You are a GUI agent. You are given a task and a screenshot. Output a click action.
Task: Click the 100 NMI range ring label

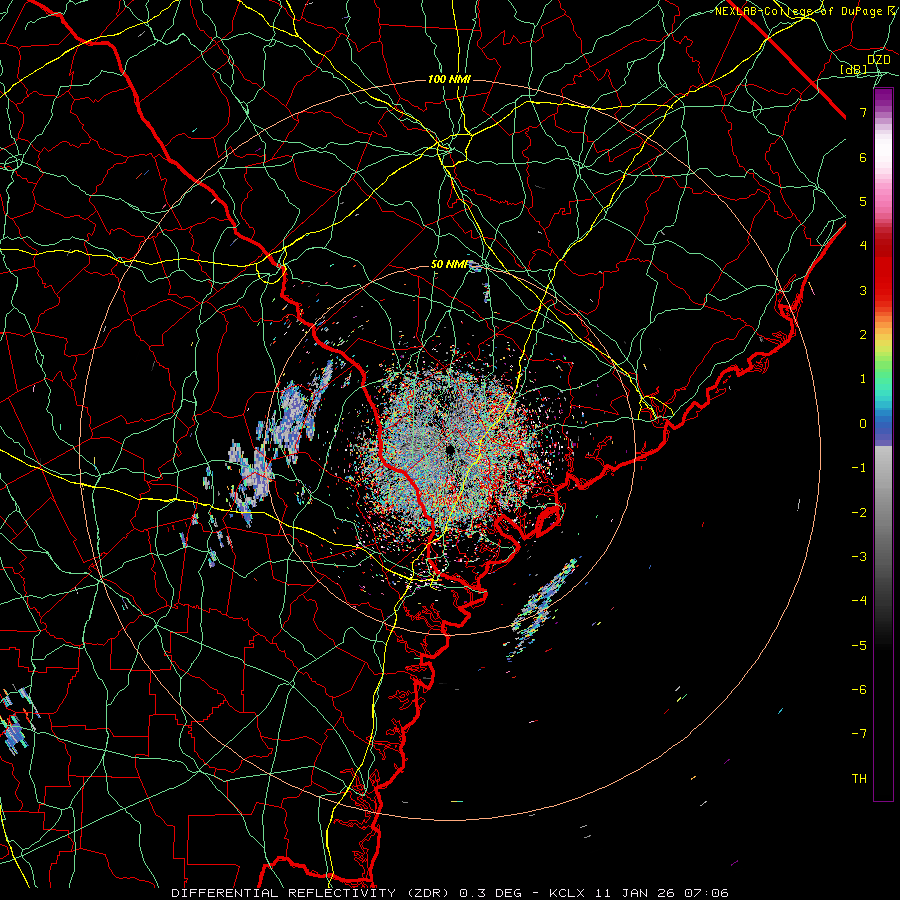[x=449, y=79]
